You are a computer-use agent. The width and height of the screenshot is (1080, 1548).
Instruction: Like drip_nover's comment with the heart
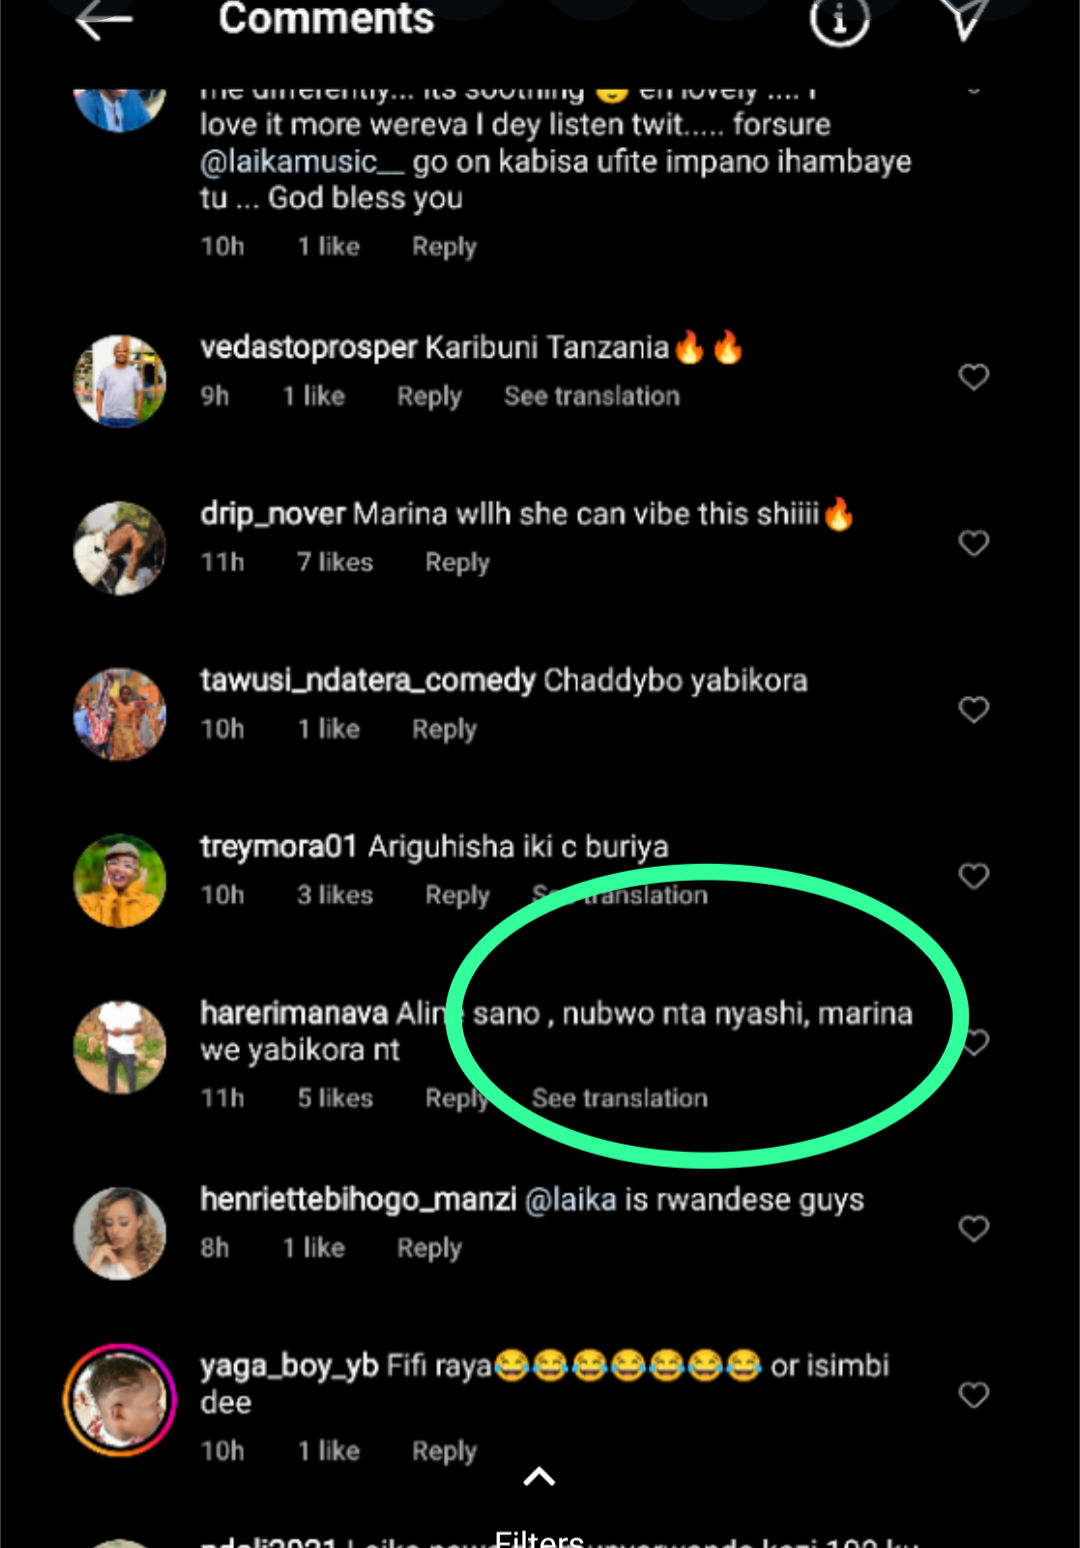pos(973,543)
